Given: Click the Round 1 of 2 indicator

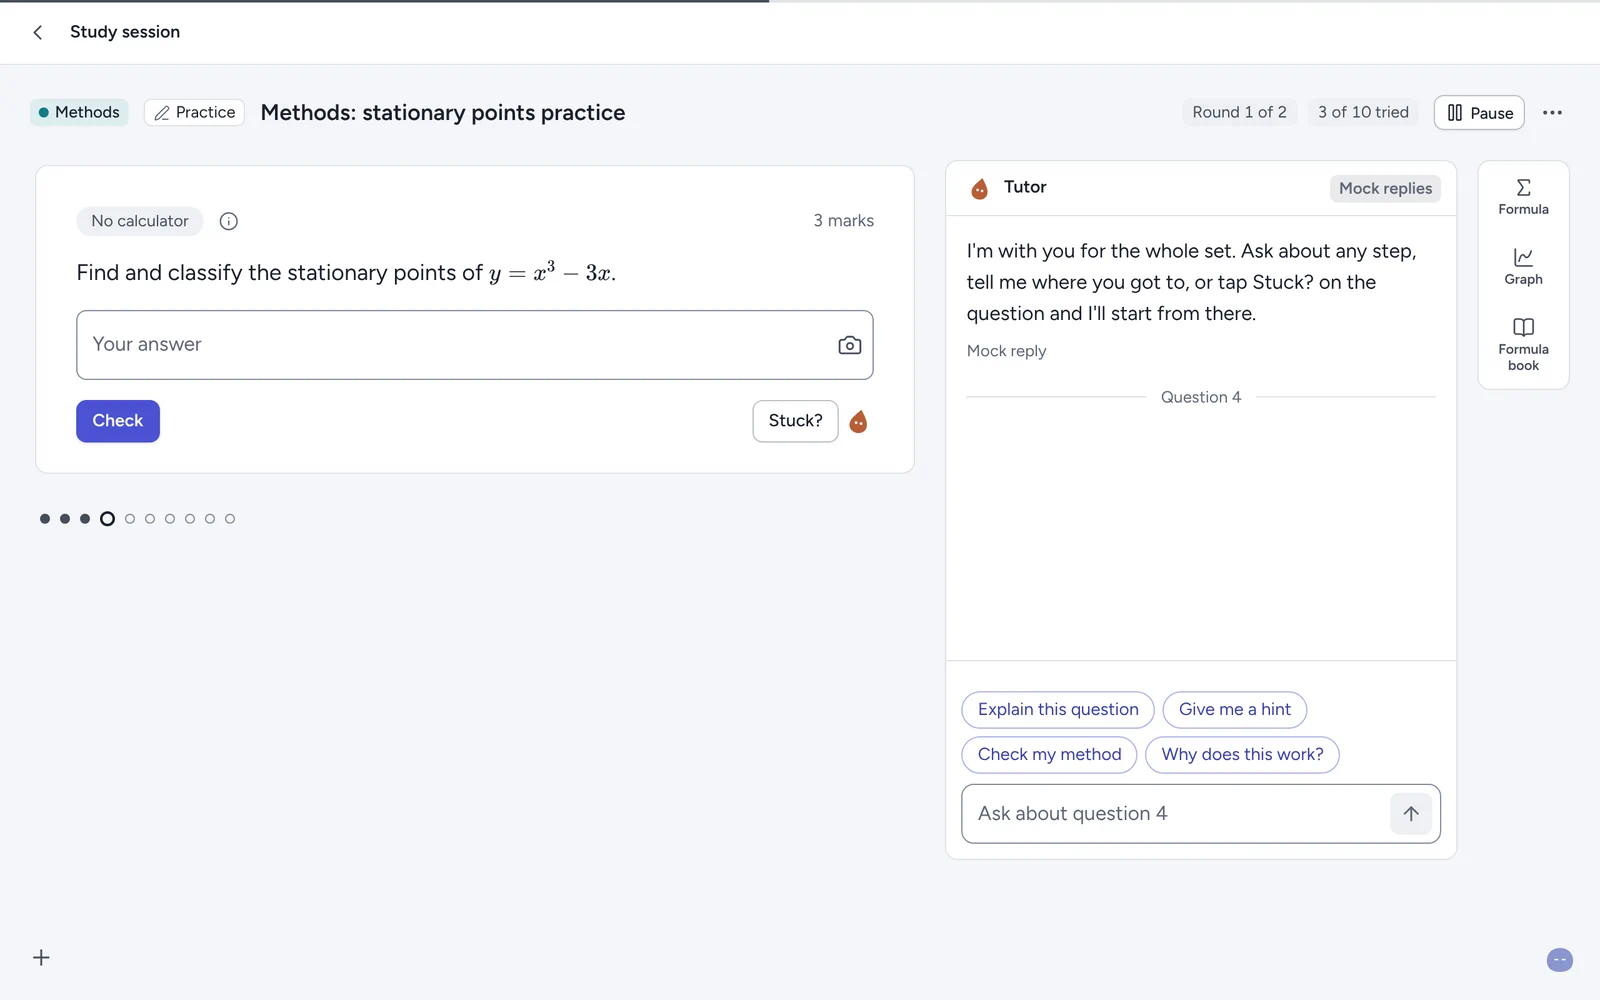Looking at the screenshot, I should tap(1239, 113).
